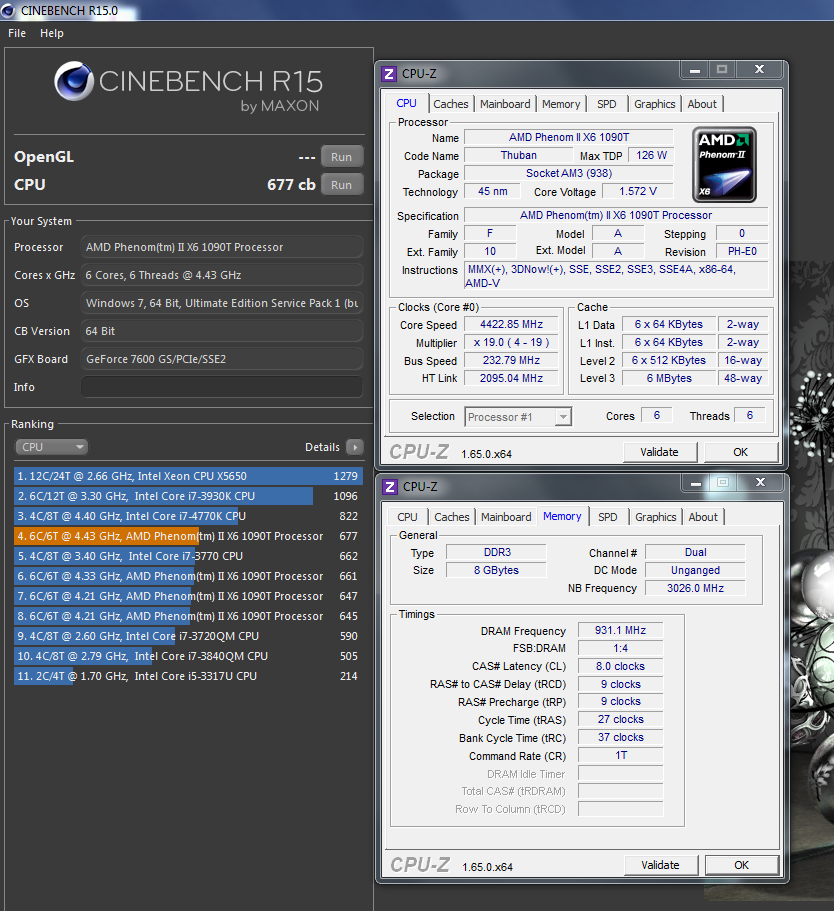
Task: Click the empty Info input field
Action: (x=222, y=387)
